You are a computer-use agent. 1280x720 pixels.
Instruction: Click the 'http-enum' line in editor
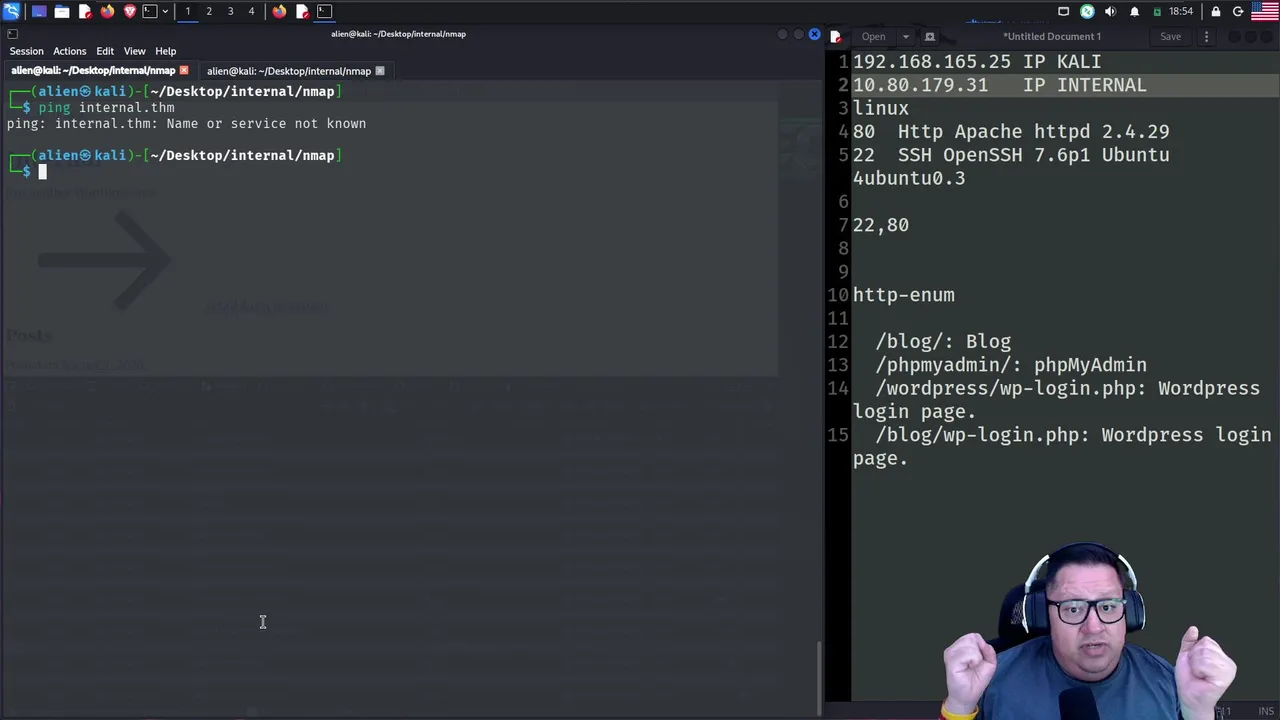point(904,295)
